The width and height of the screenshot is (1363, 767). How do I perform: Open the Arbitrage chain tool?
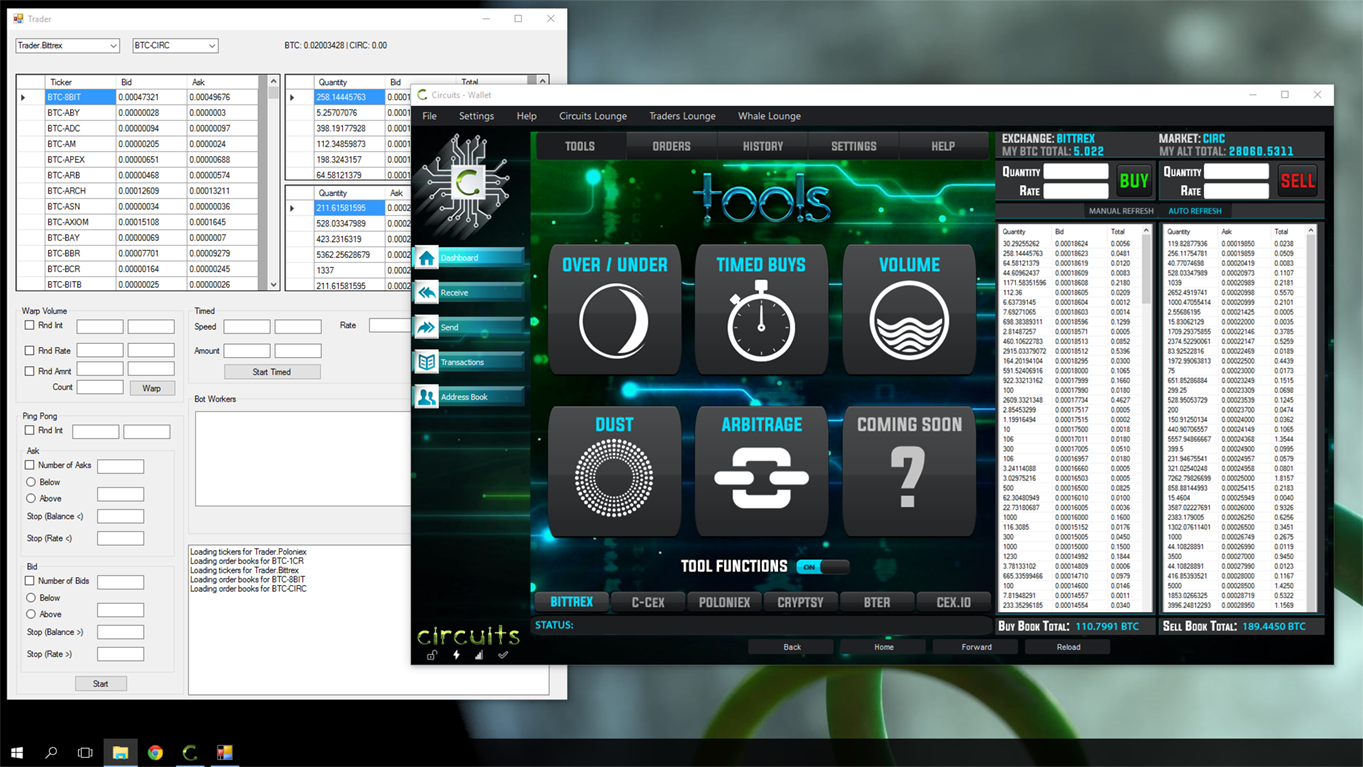pos(761,471)
